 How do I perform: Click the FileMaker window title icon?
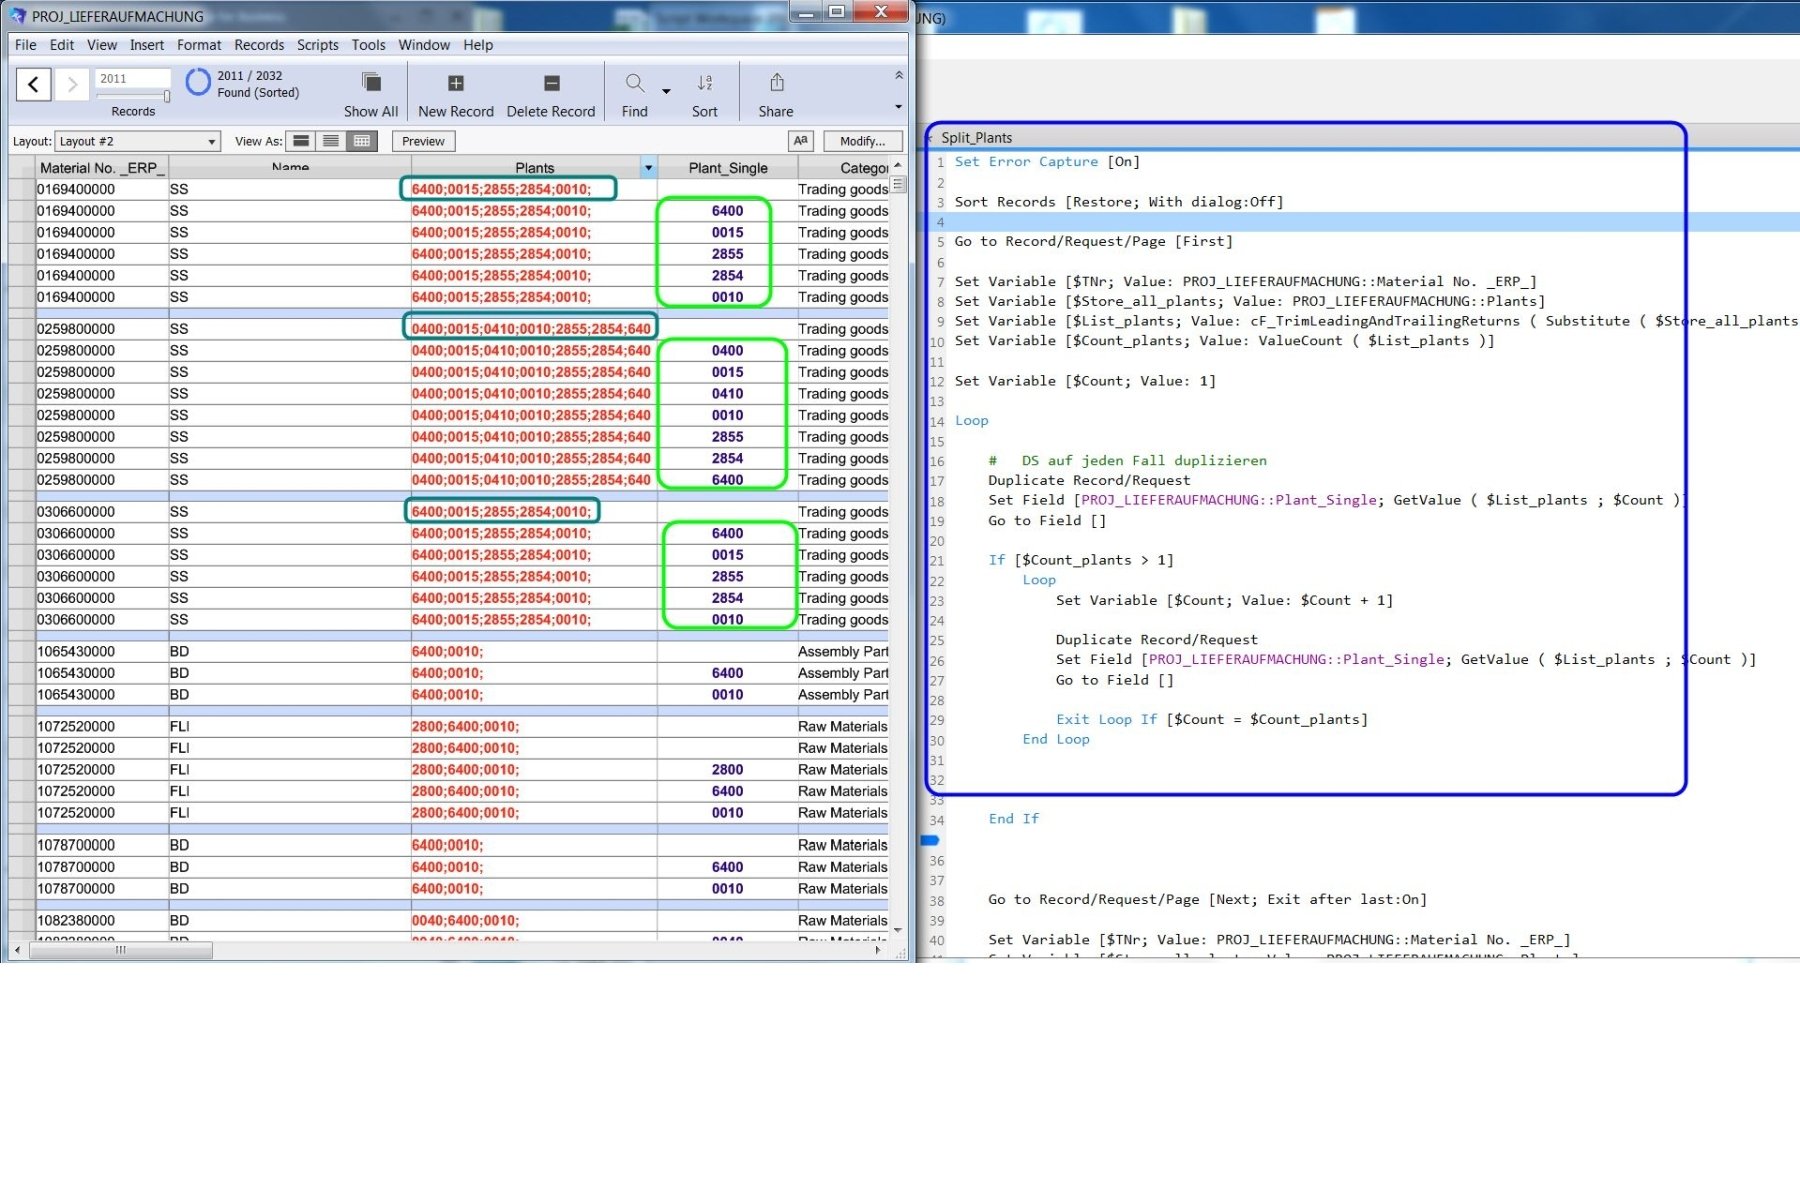18,16
